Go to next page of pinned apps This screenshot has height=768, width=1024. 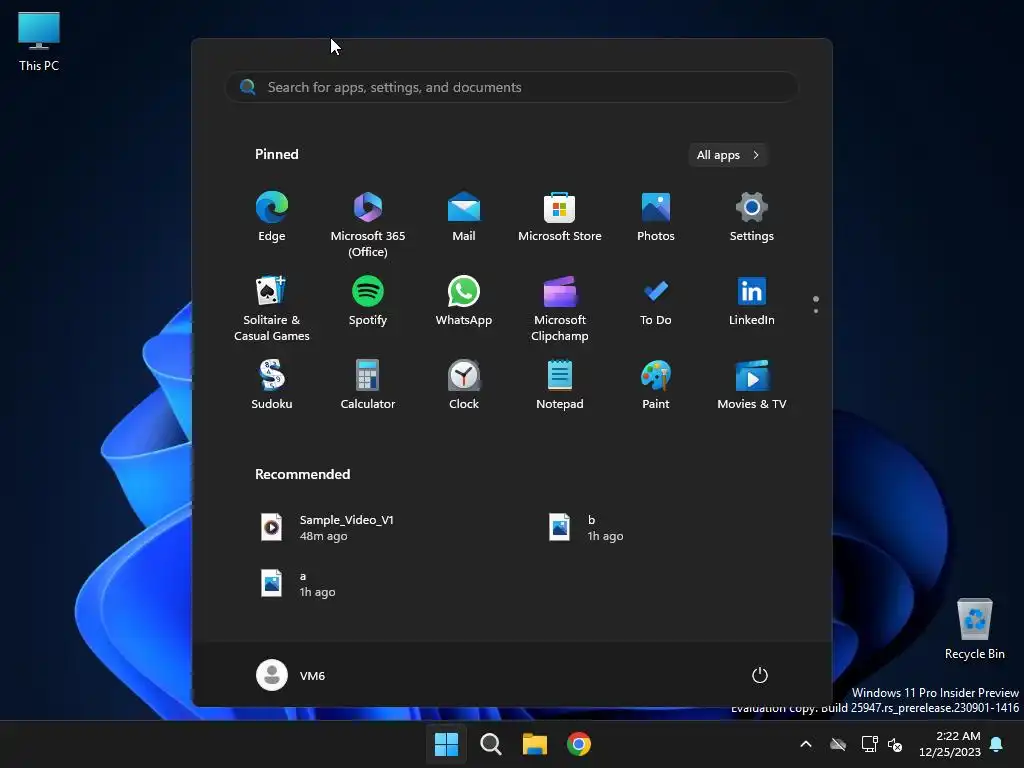pyautogui.click(x=816, y=311)
